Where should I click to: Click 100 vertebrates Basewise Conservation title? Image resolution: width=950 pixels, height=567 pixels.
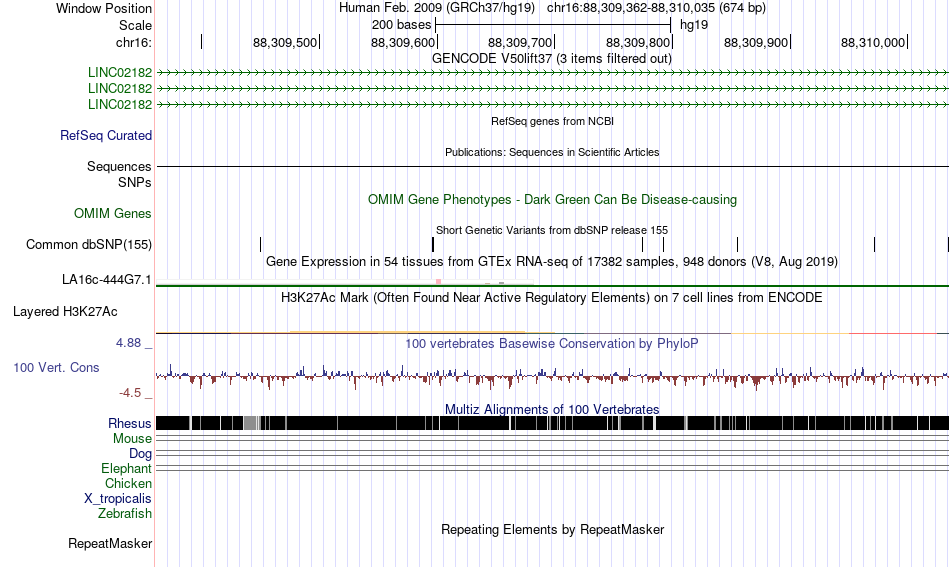tap(552, 343)
